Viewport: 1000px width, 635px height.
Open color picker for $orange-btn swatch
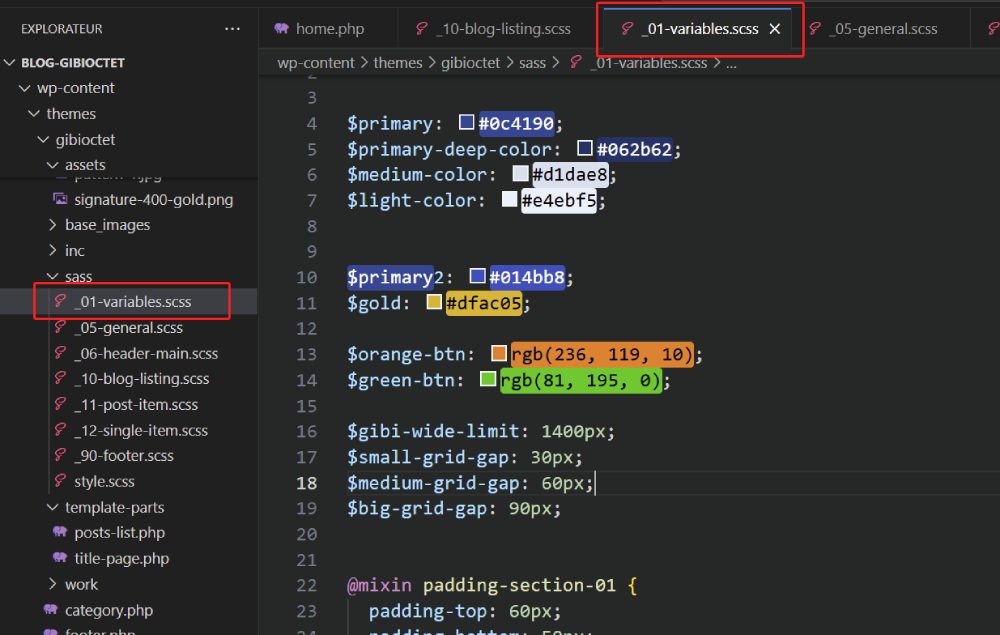[x=499, y=353]
